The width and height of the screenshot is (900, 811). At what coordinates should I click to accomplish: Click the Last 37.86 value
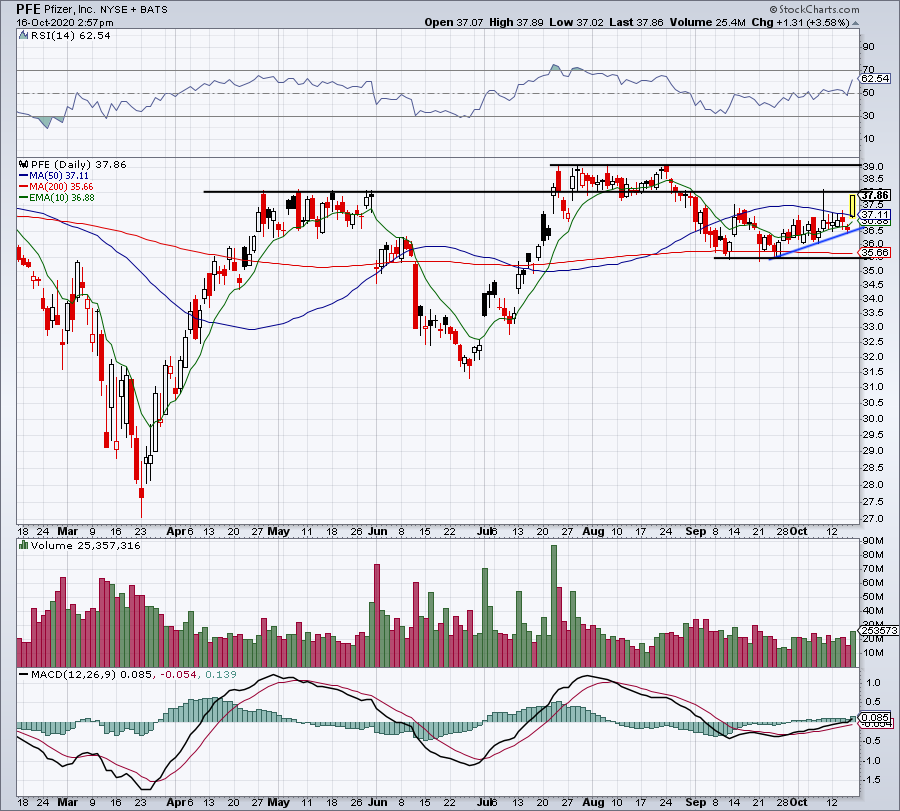(636, 22)
